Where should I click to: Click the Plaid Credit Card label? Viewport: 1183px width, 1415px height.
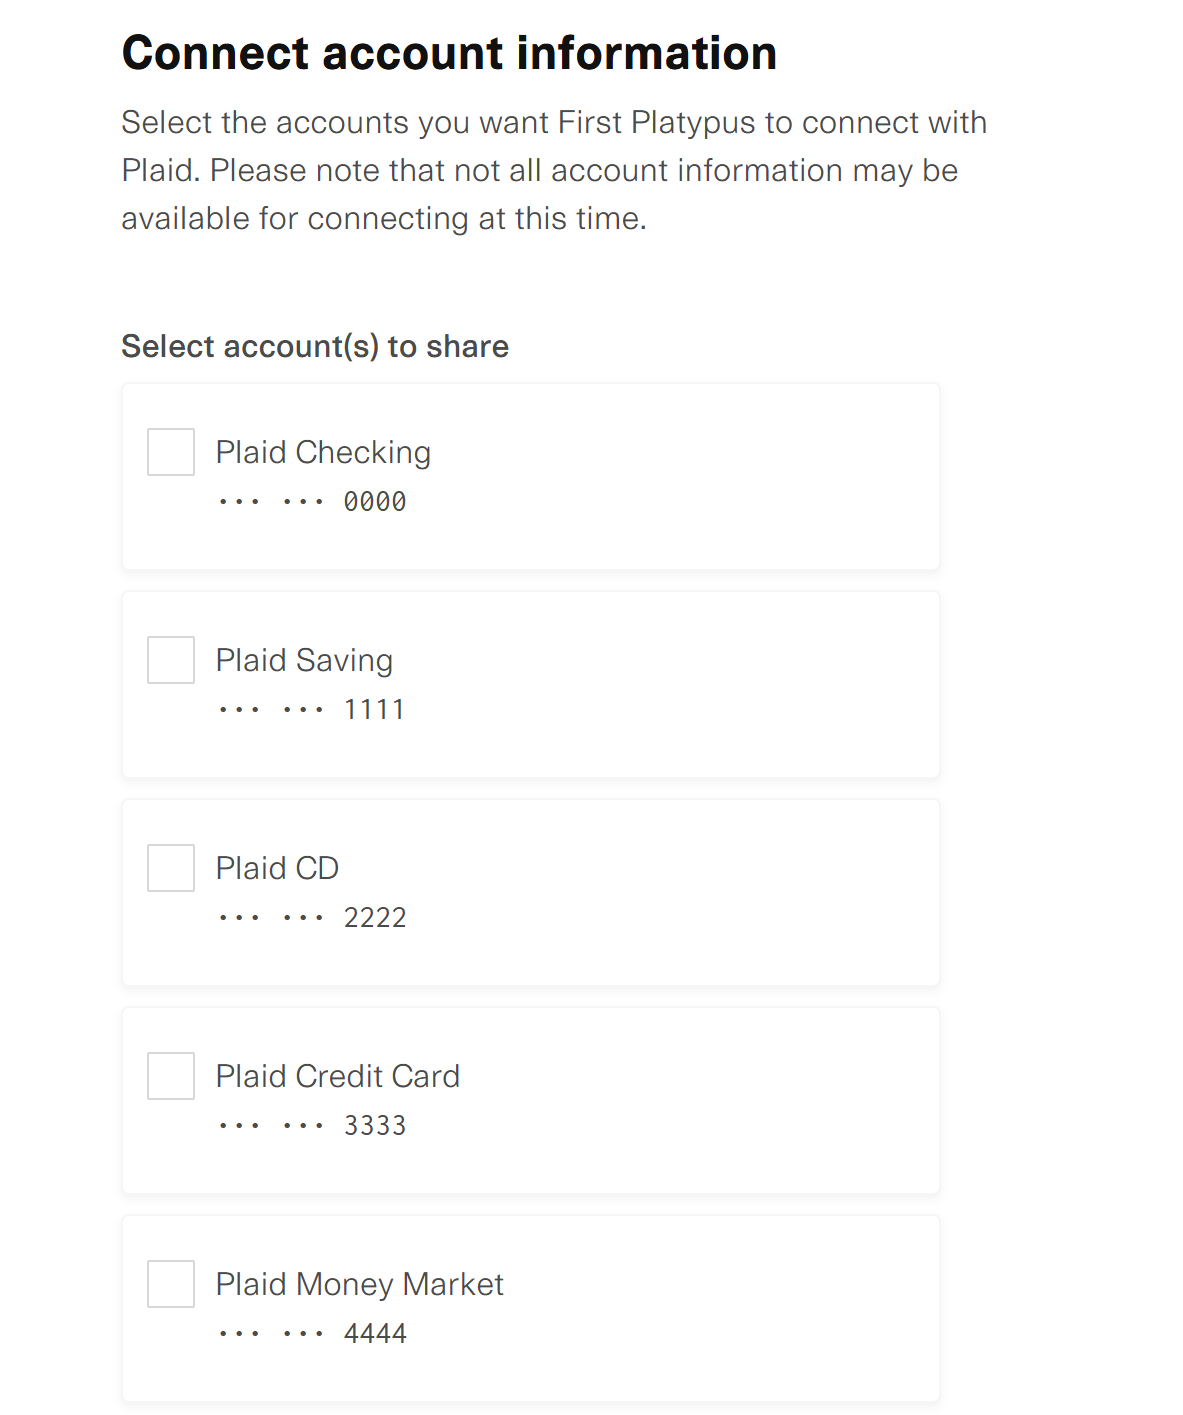(x=337, y=1076)
